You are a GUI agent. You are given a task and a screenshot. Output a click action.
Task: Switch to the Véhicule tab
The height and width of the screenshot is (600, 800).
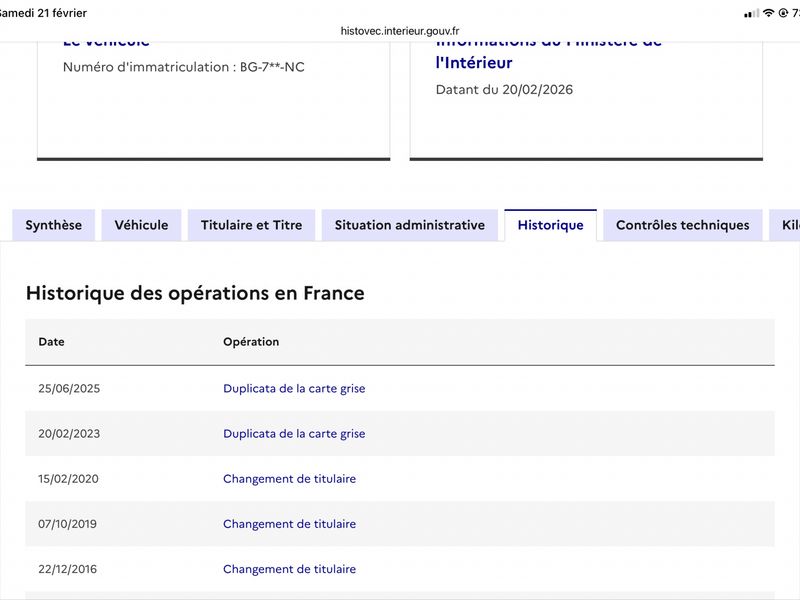[x=141, y=225]
